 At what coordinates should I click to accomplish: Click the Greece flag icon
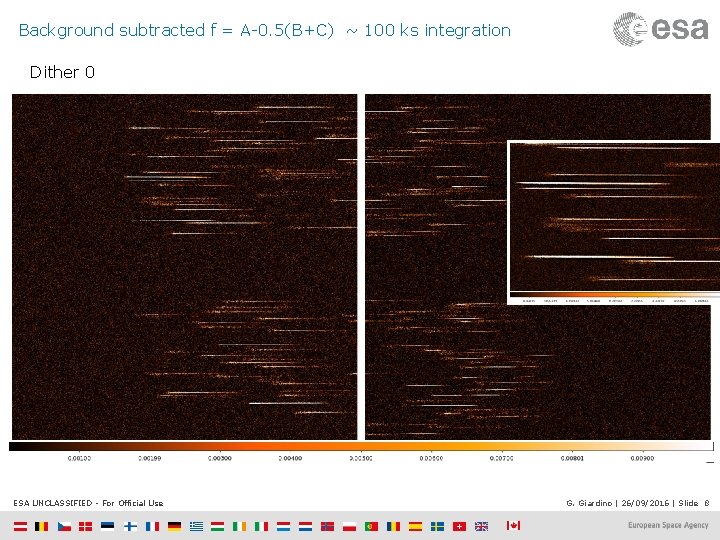point(196,526)
